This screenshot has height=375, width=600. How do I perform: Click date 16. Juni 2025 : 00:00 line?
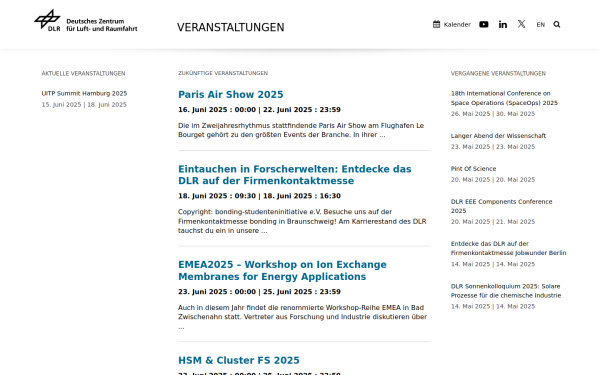[x=259, y=110]
